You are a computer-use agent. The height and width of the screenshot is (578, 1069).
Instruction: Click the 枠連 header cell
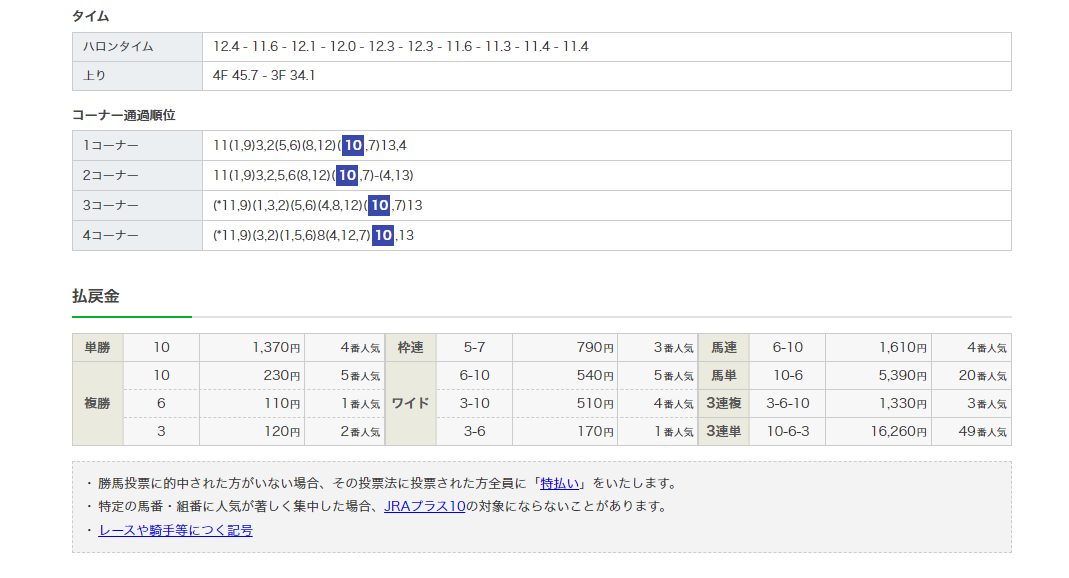[410, 348]
